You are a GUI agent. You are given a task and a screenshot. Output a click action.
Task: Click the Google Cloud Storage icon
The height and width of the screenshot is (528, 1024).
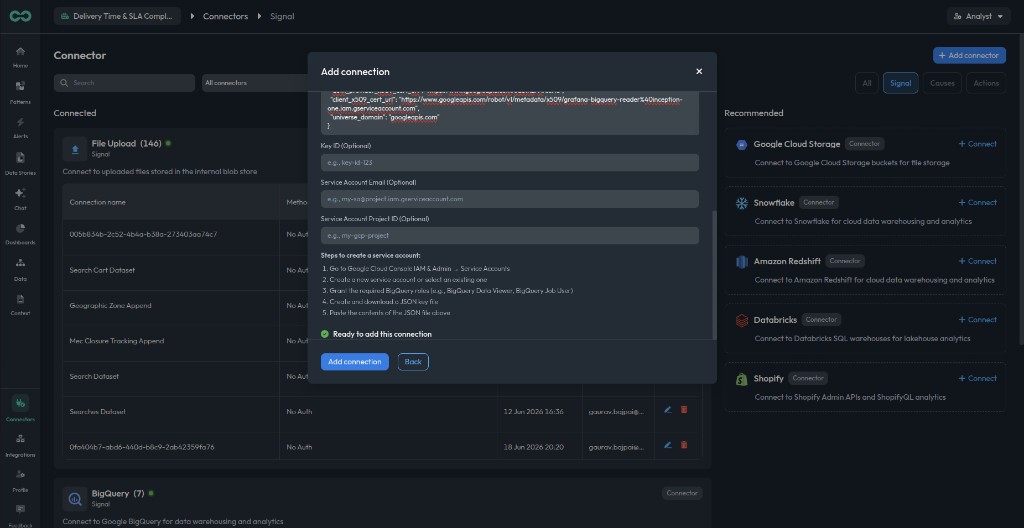(741, 144)
